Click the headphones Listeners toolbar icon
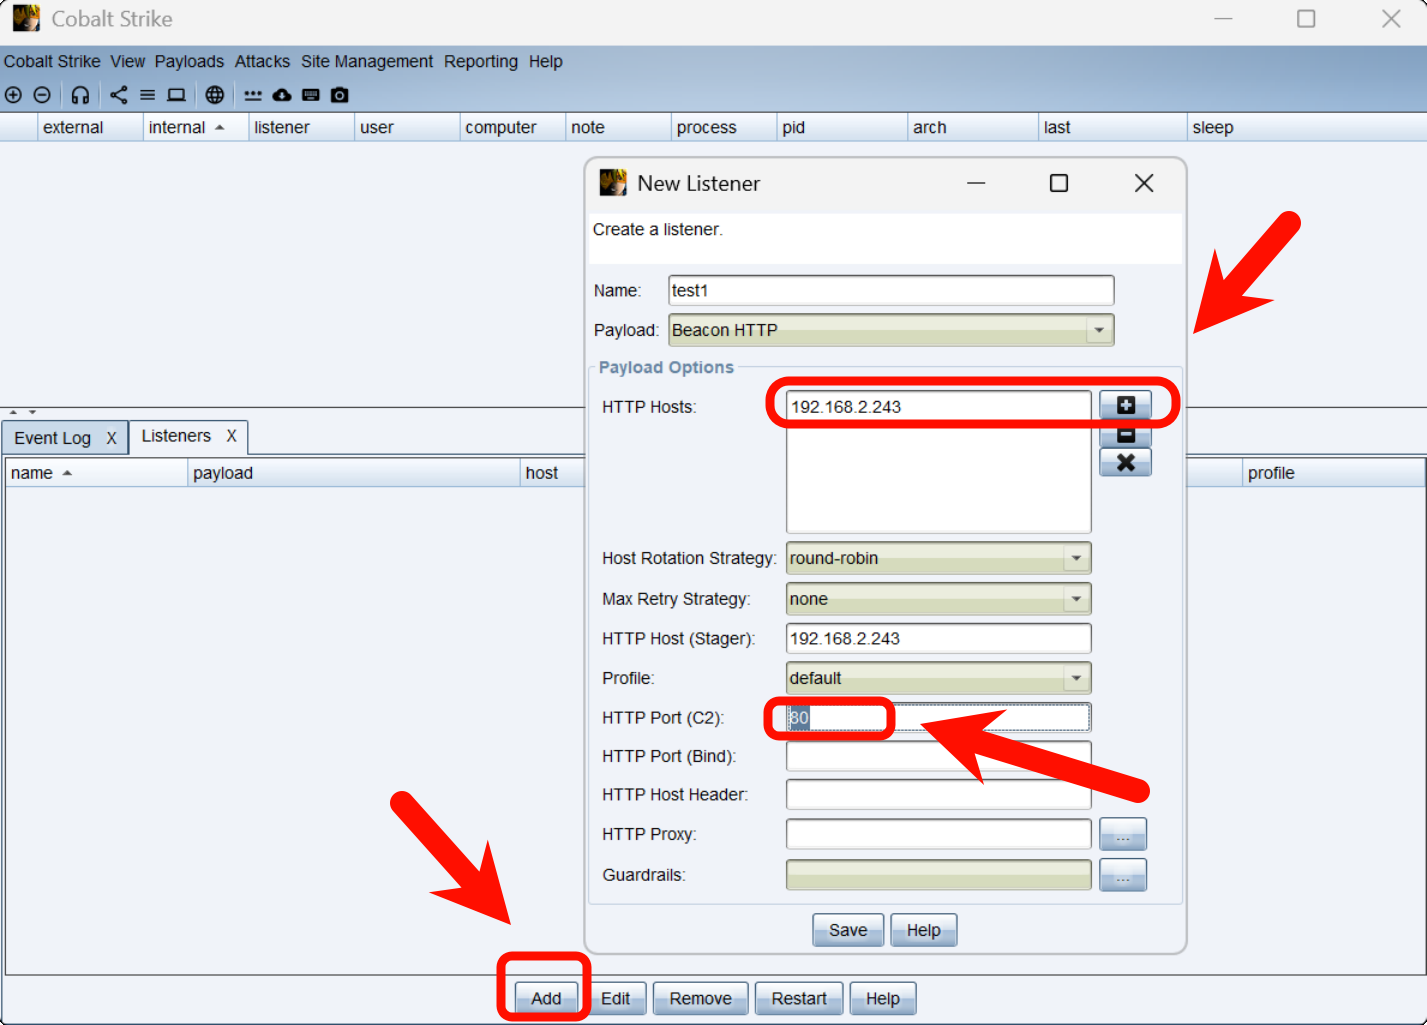This screenshot has height=1025, width=1427. click(80, 95)
